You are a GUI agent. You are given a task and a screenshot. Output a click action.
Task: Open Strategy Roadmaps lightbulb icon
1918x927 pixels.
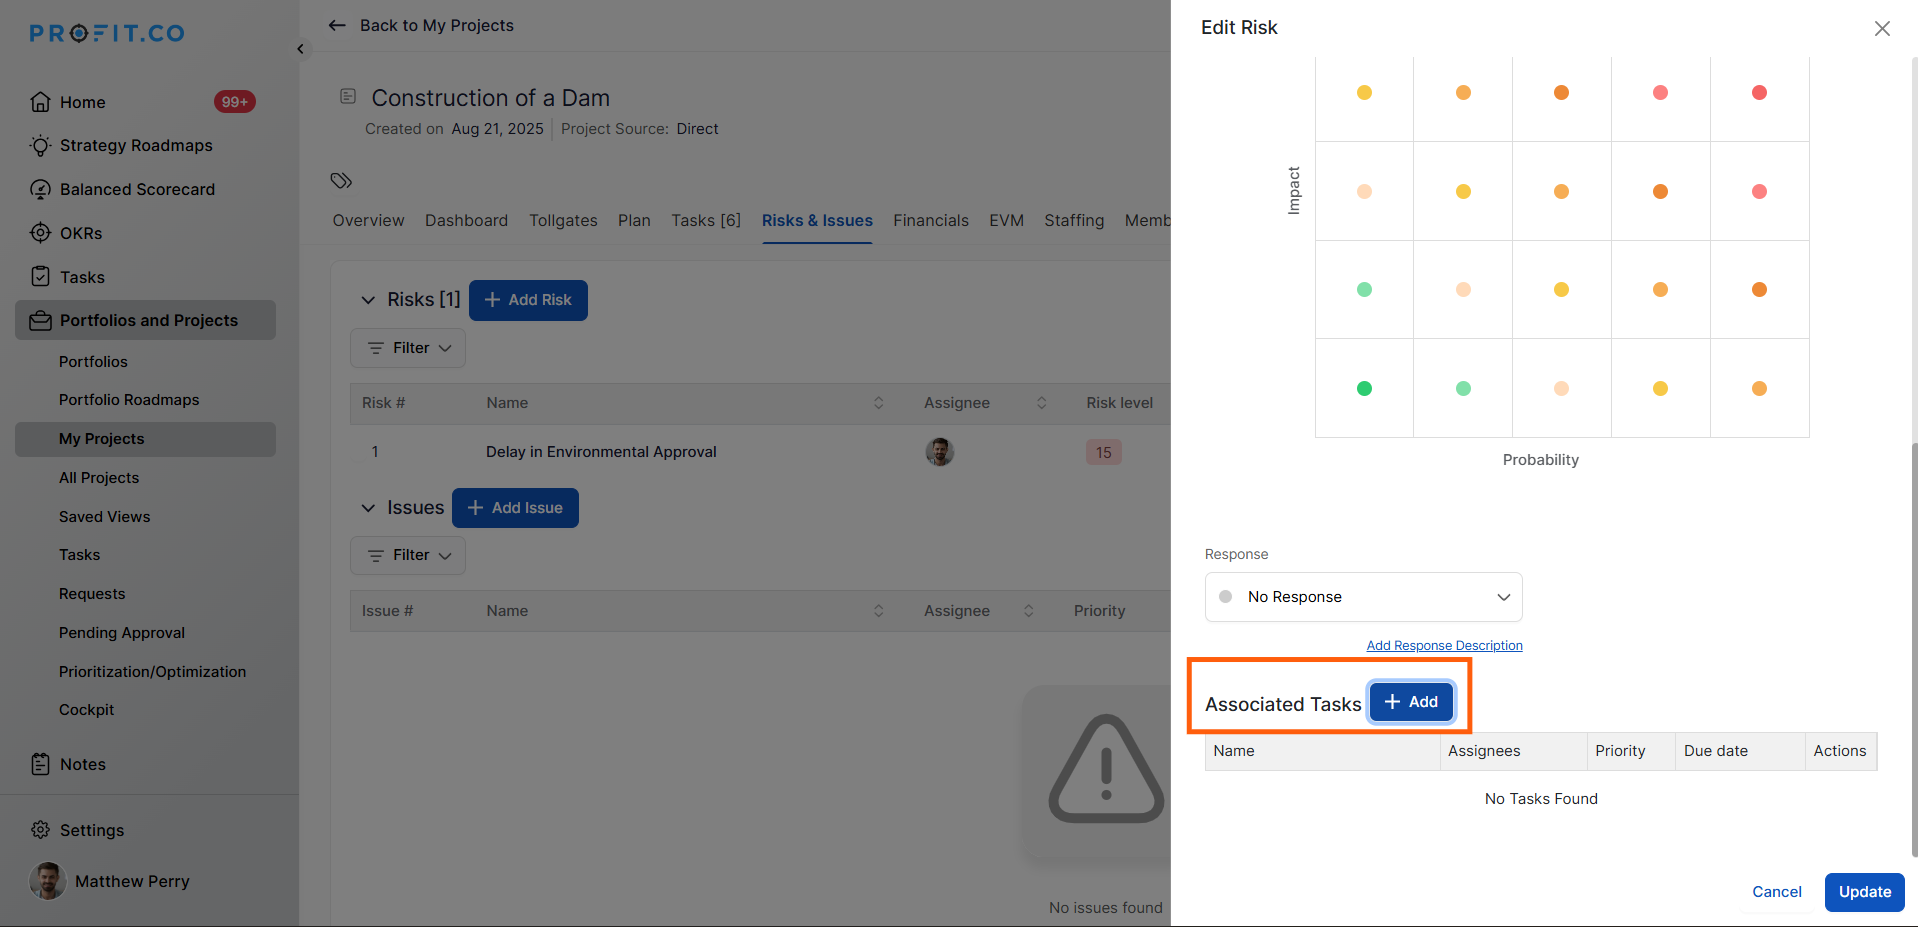click(x=40, y=146)
